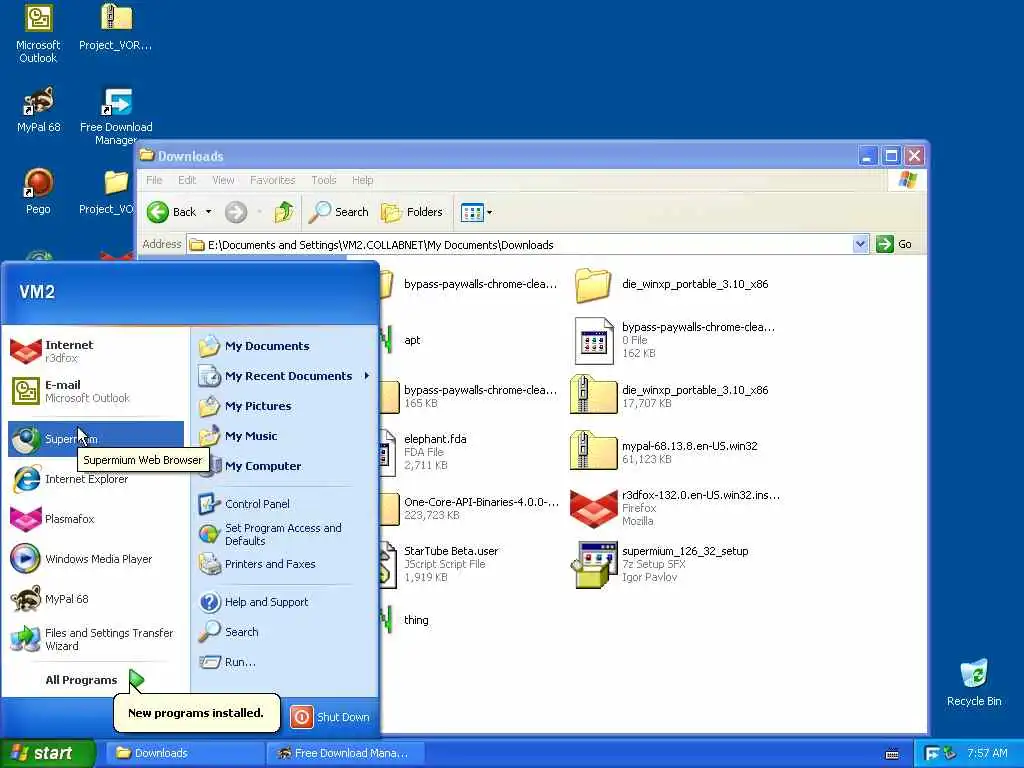Click the Windows start button
Viewport: 1024px width, 768px height.
(47, 753)
